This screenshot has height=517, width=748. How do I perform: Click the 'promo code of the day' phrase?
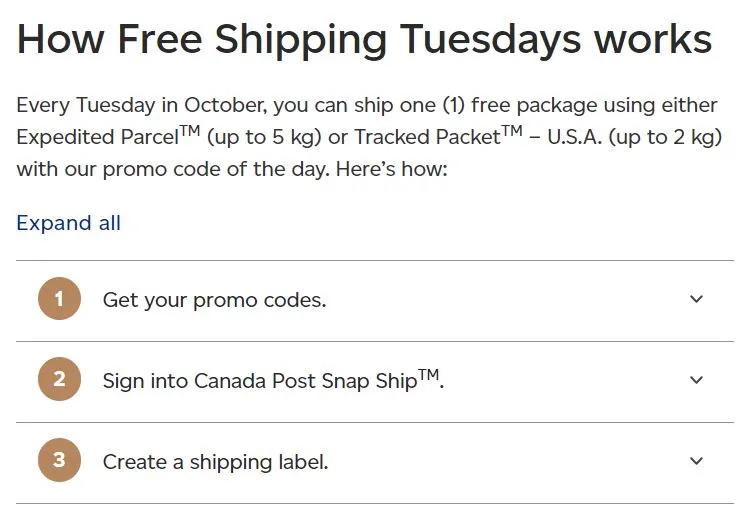(216, 169)
